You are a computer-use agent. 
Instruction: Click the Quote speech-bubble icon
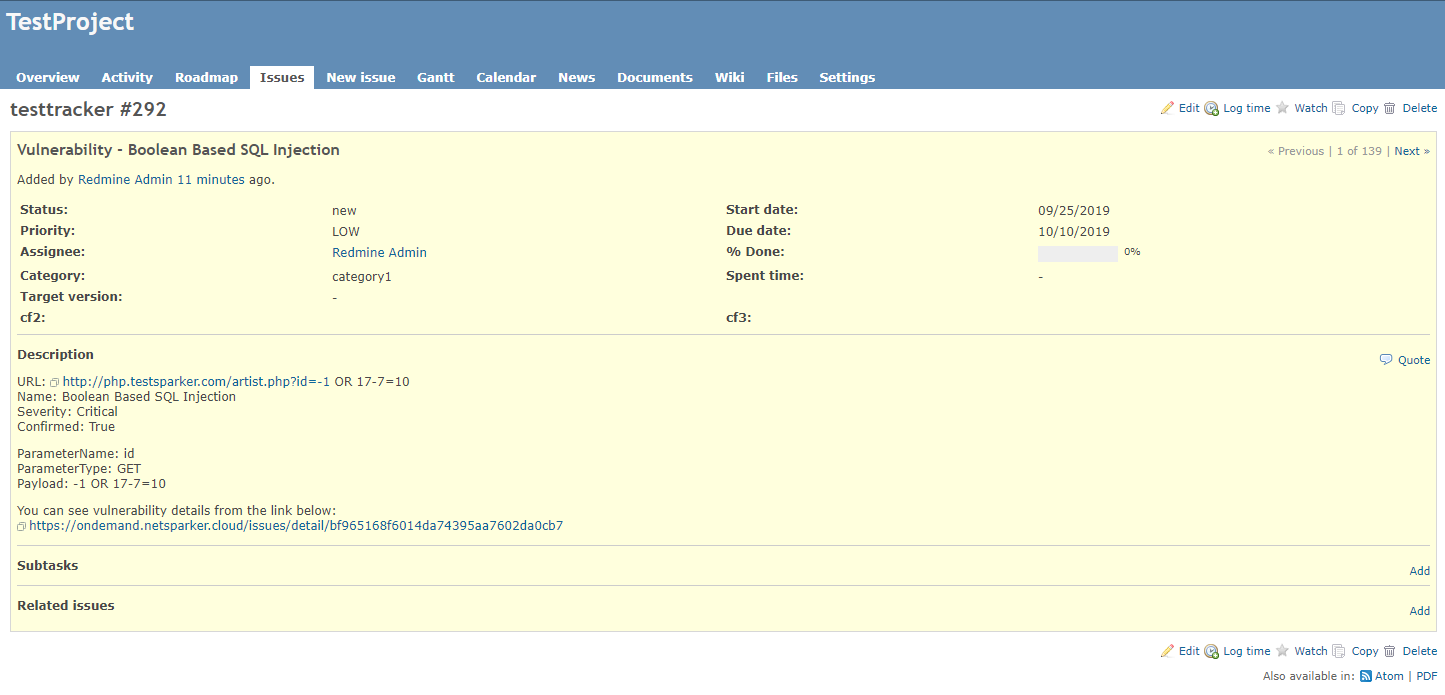[x=1386, y=359]
